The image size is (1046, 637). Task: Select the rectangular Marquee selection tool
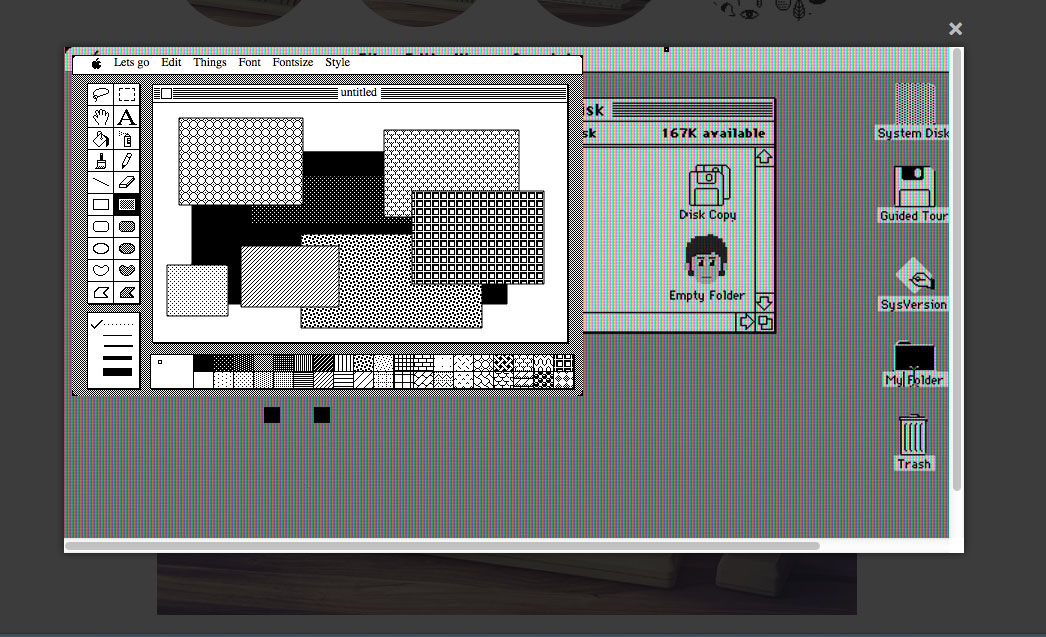tap(127, 94)
